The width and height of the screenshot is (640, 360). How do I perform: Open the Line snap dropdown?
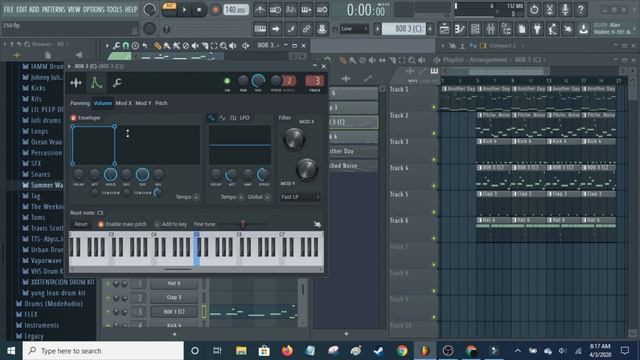[354, 29]
